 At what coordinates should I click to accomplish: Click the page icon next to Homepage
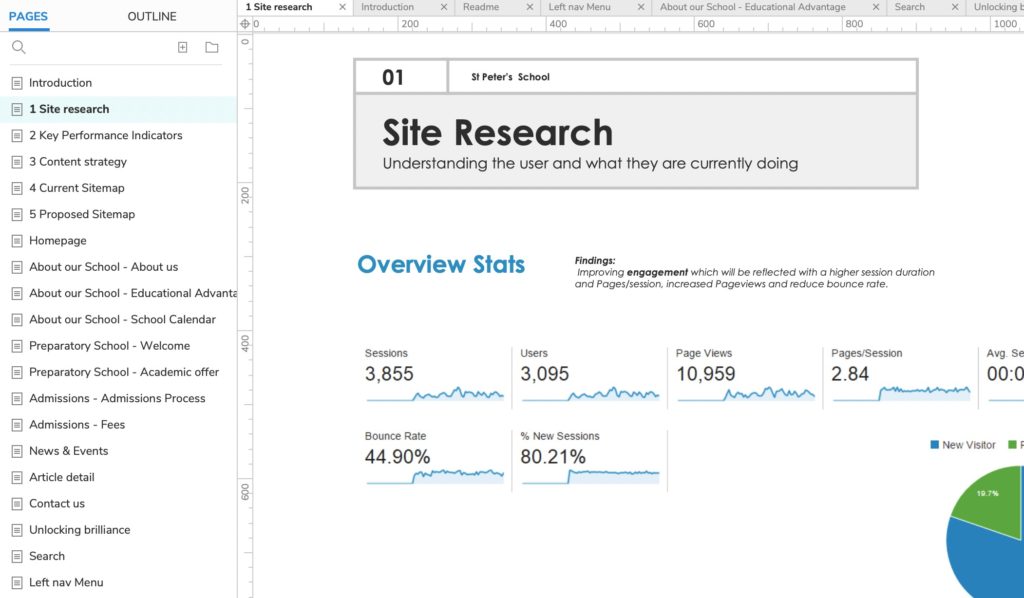point(17,241)
